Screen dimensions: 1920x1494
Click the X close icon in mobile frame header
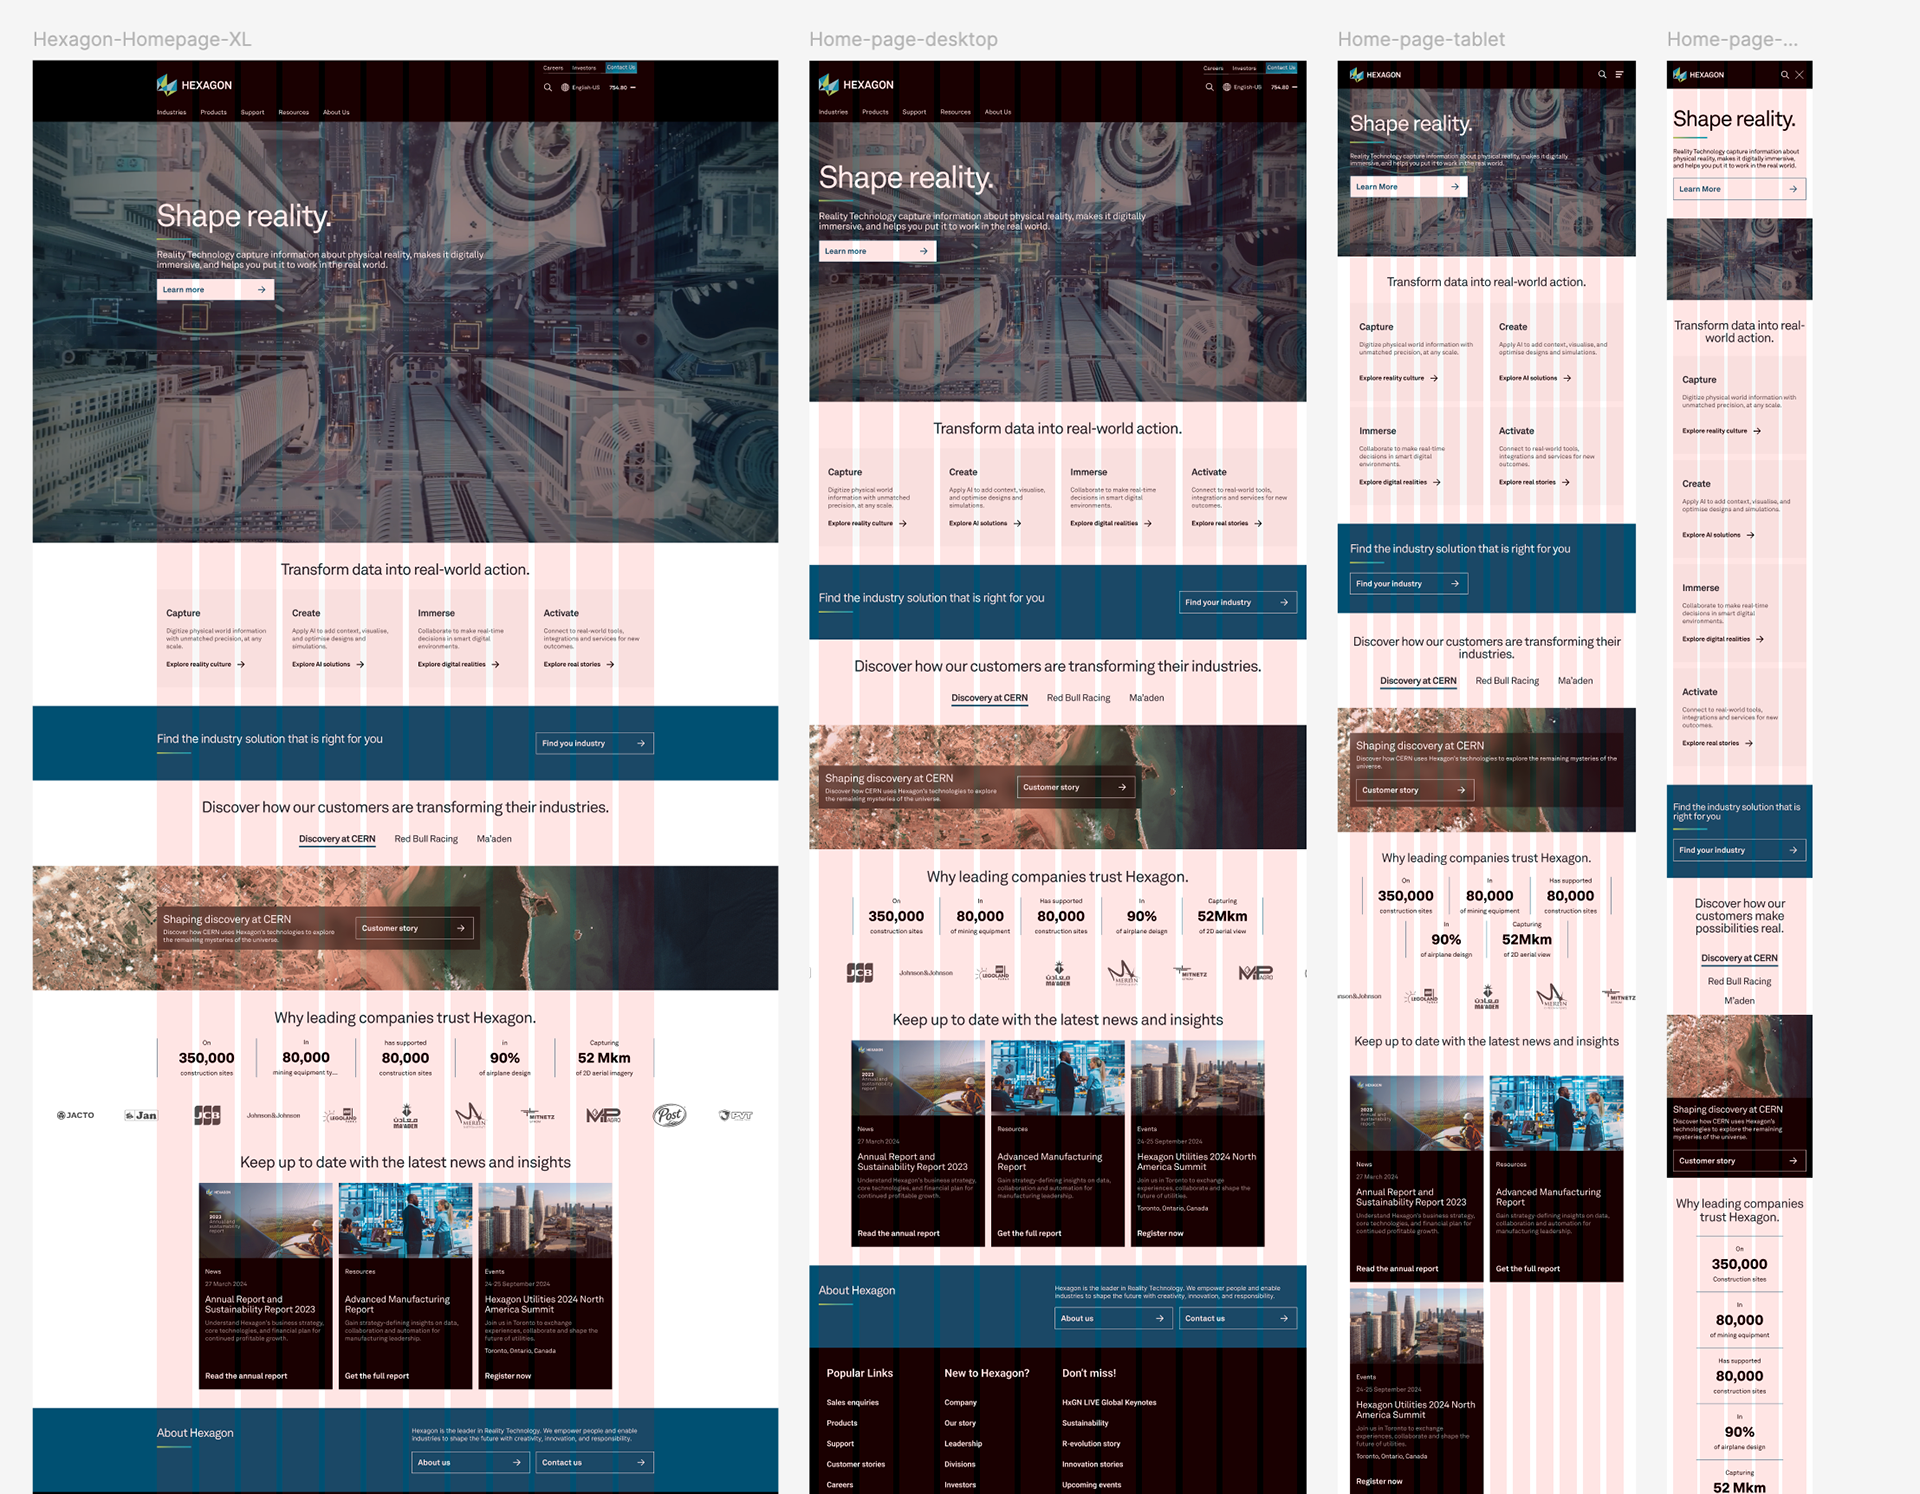pyautogui.click(x=1799, y=74)
